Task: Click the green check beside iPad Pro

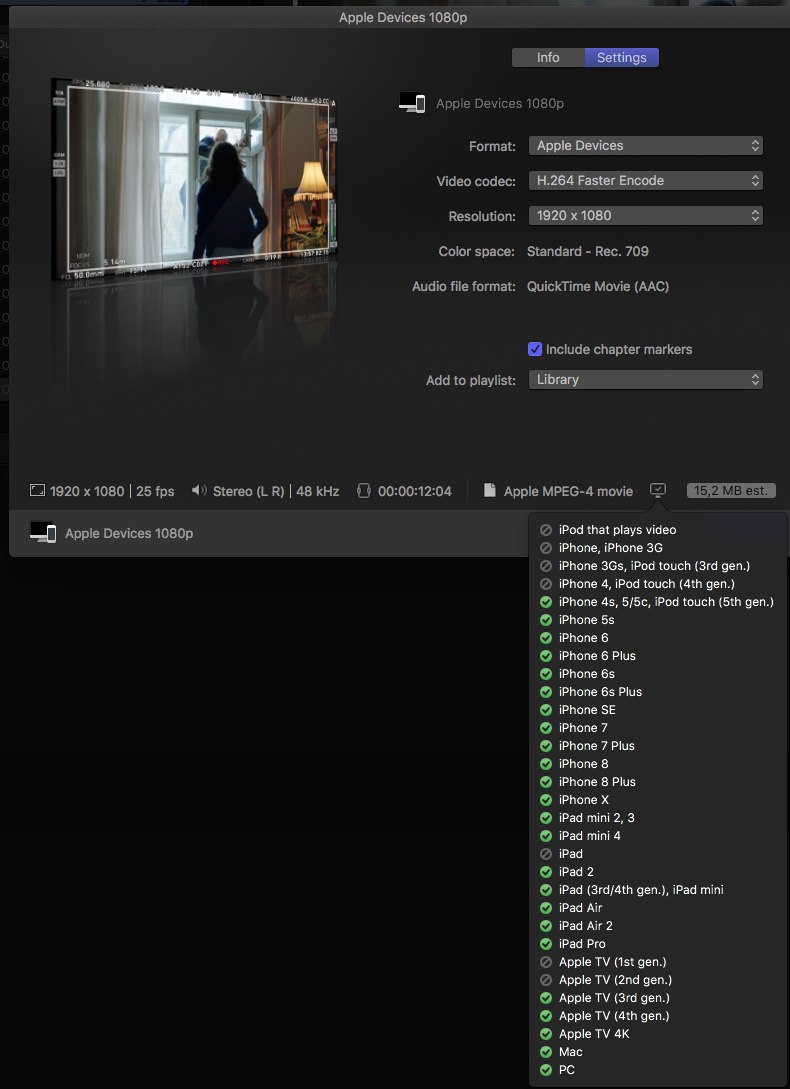Action: click(x=546, y=944)
